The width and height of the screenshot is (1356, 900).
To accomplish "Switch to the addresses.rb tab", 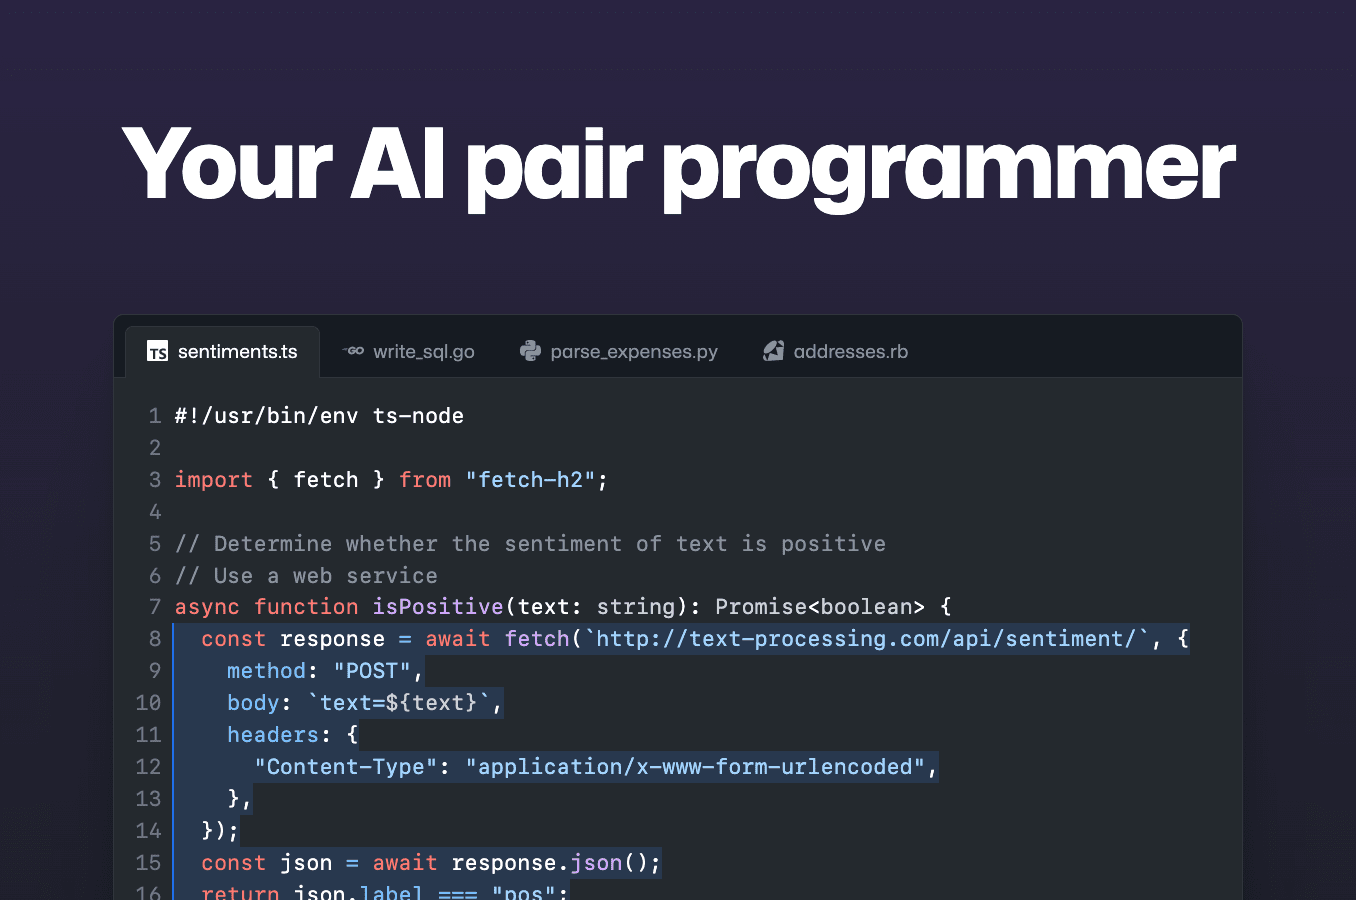I will tap(850, 351).
